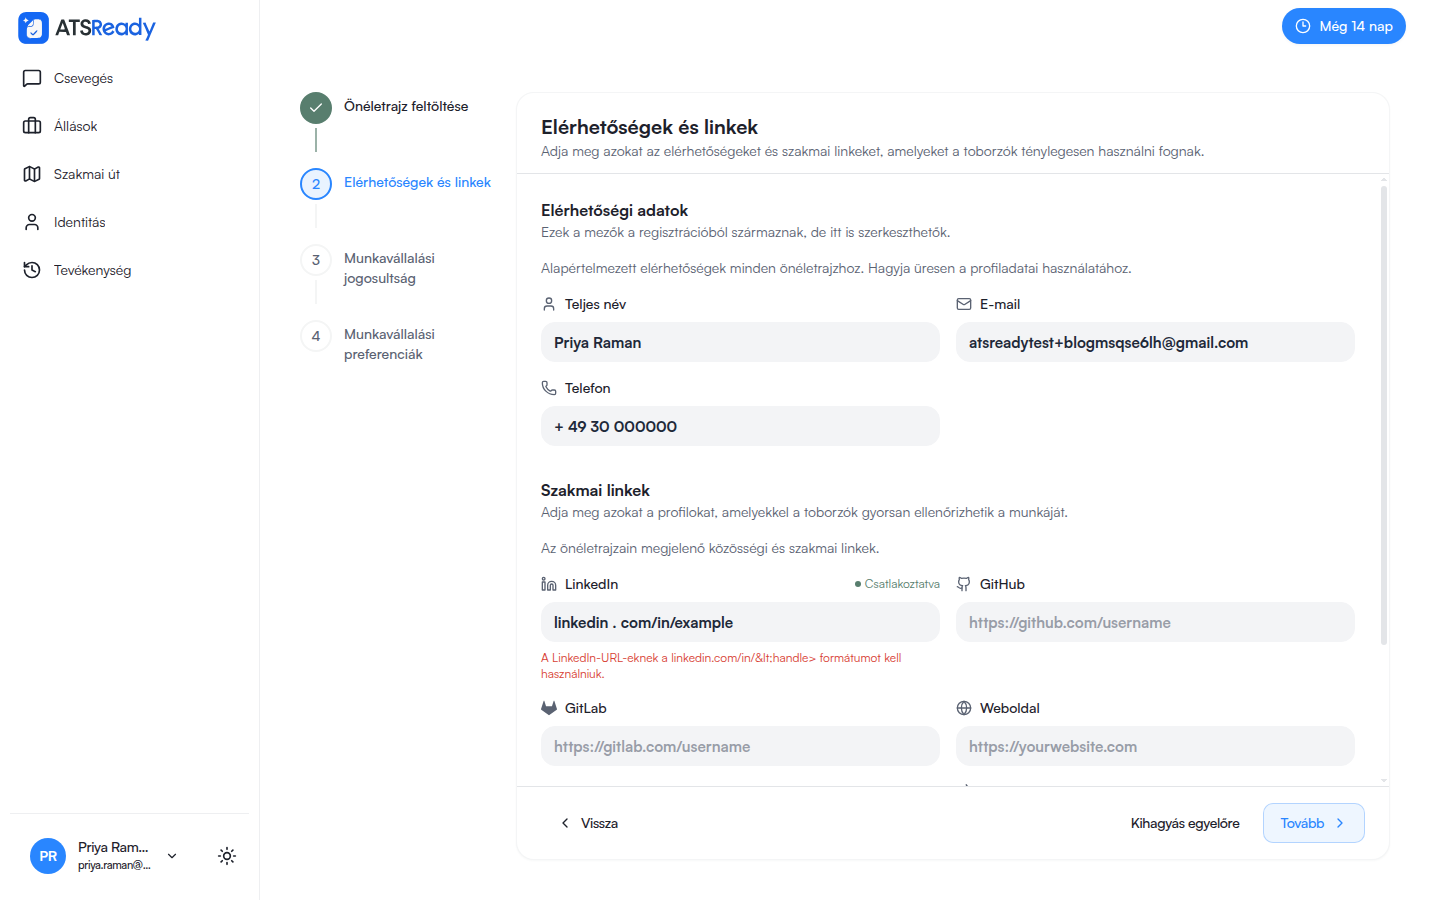This screenshot has height=900, width=1440.
Task: Click the person icon beside Teljes név
Action: [549, 304]
